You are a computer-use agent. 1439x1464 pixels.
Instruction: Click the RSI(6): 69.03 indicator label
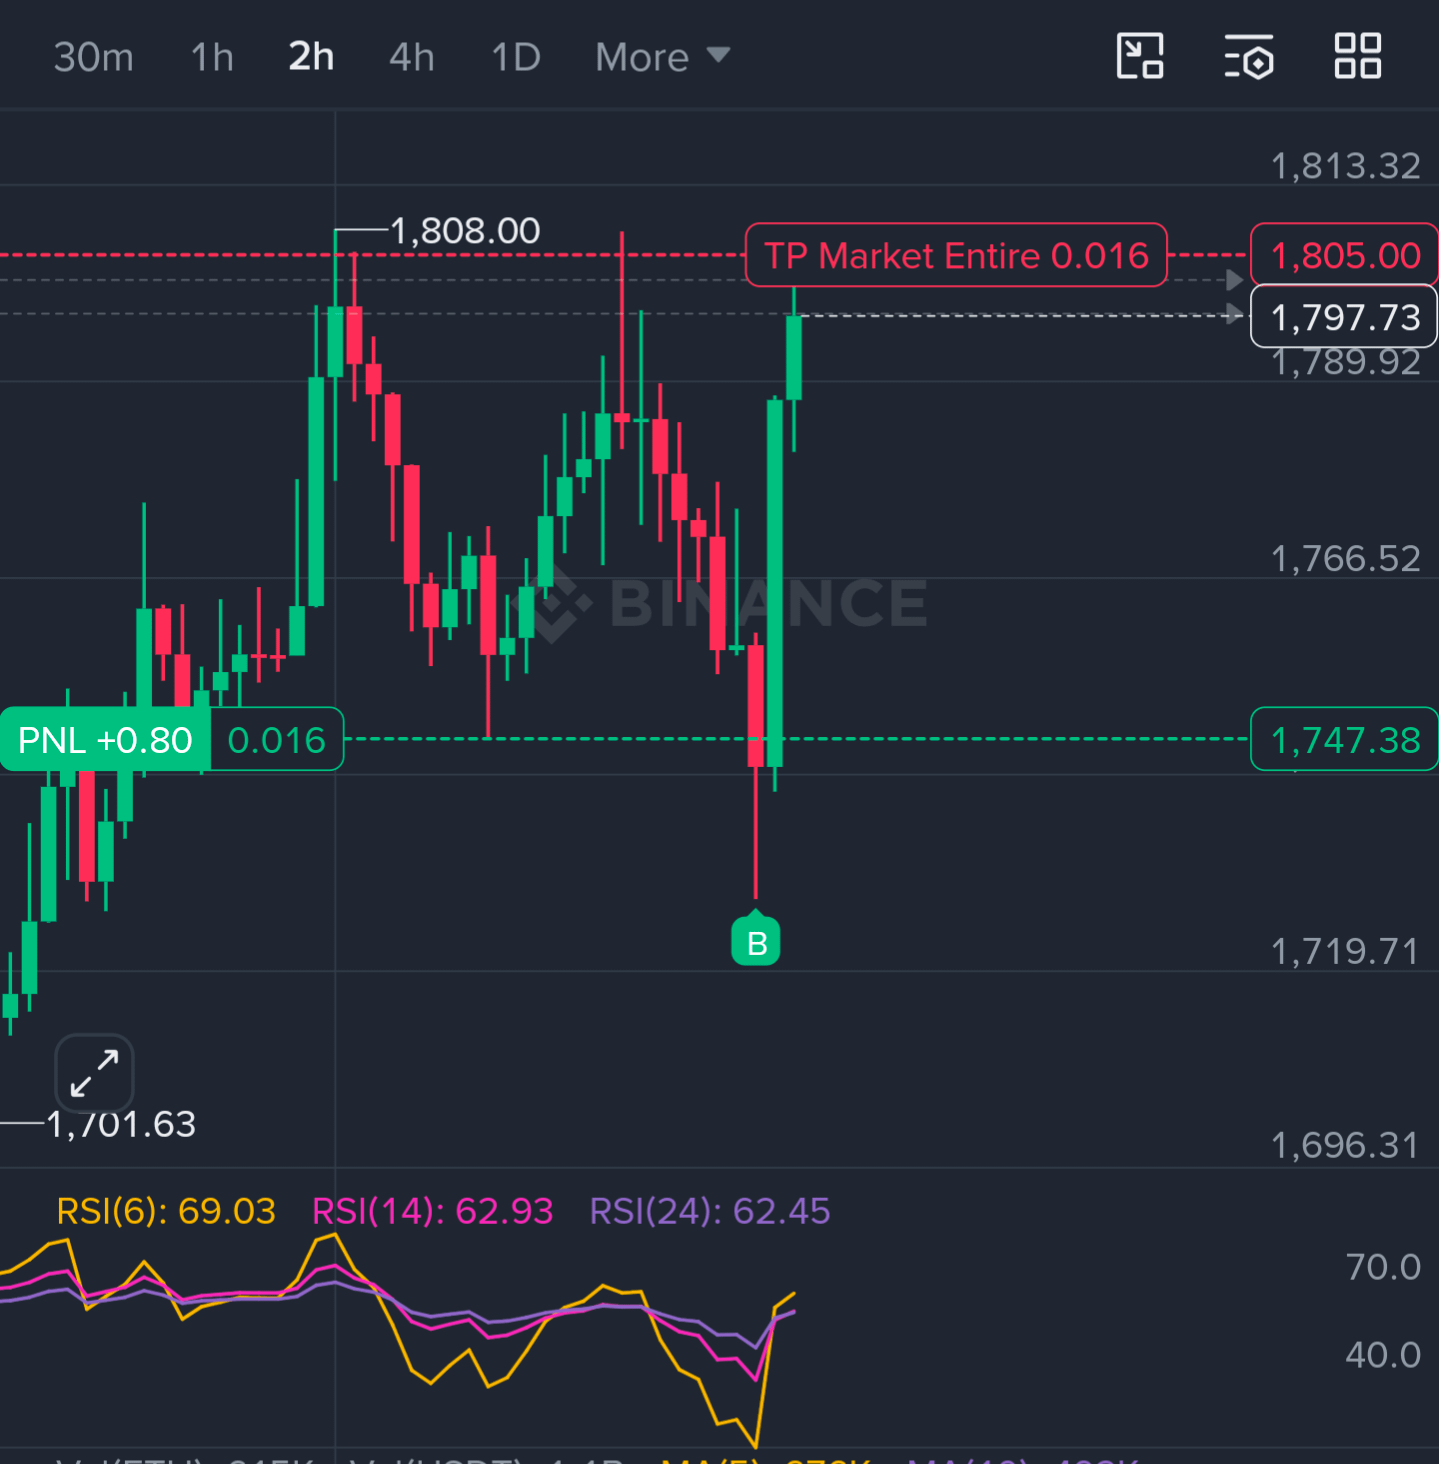(x=166, y=1211)
